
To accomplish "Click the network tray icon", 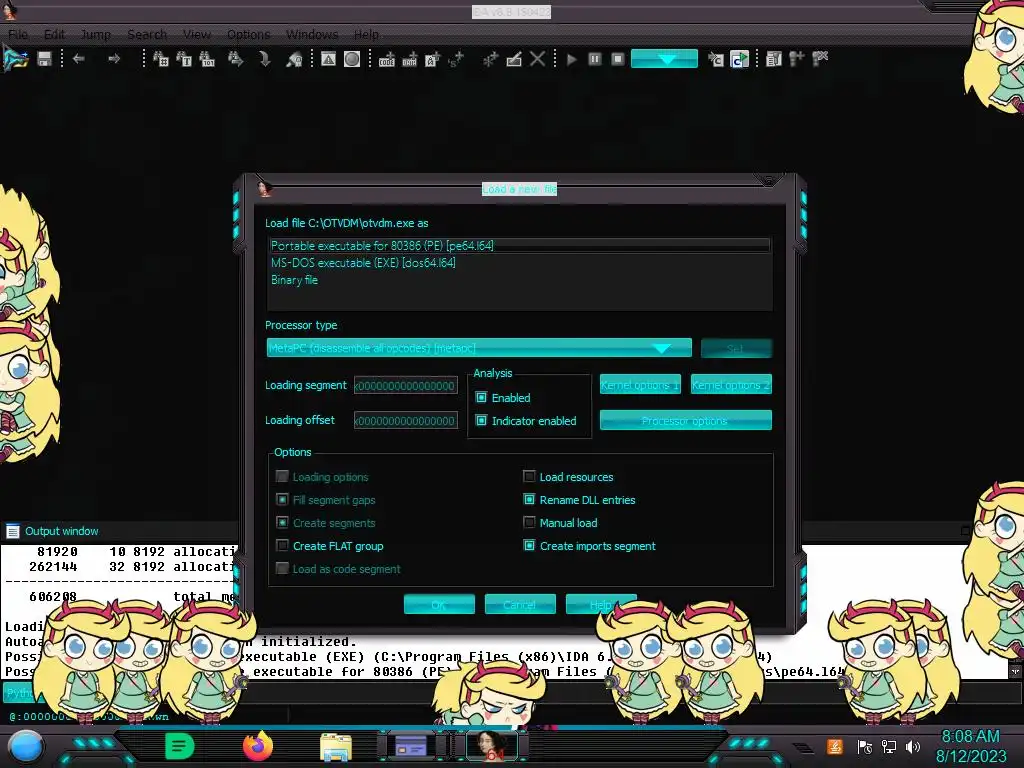I will pyautogui.click(x=889, y=746).
